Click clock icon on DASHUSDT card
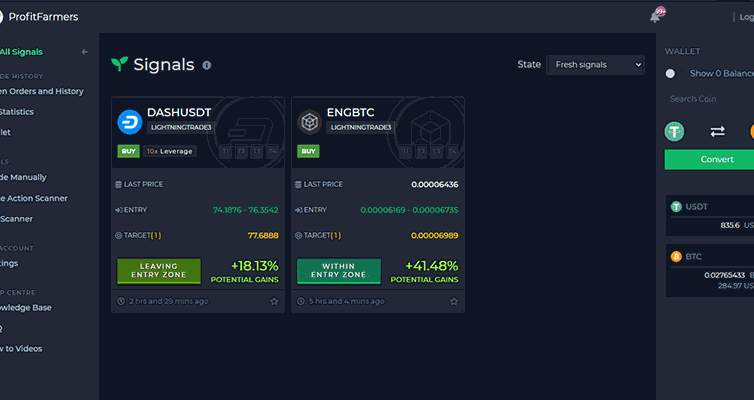The height and width of the screenshot is (400, 754). coord(121,301)
